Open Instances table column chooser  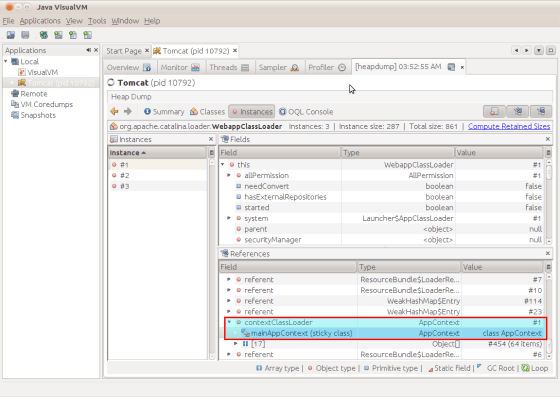pyautogui.click(x=211, y=153)
